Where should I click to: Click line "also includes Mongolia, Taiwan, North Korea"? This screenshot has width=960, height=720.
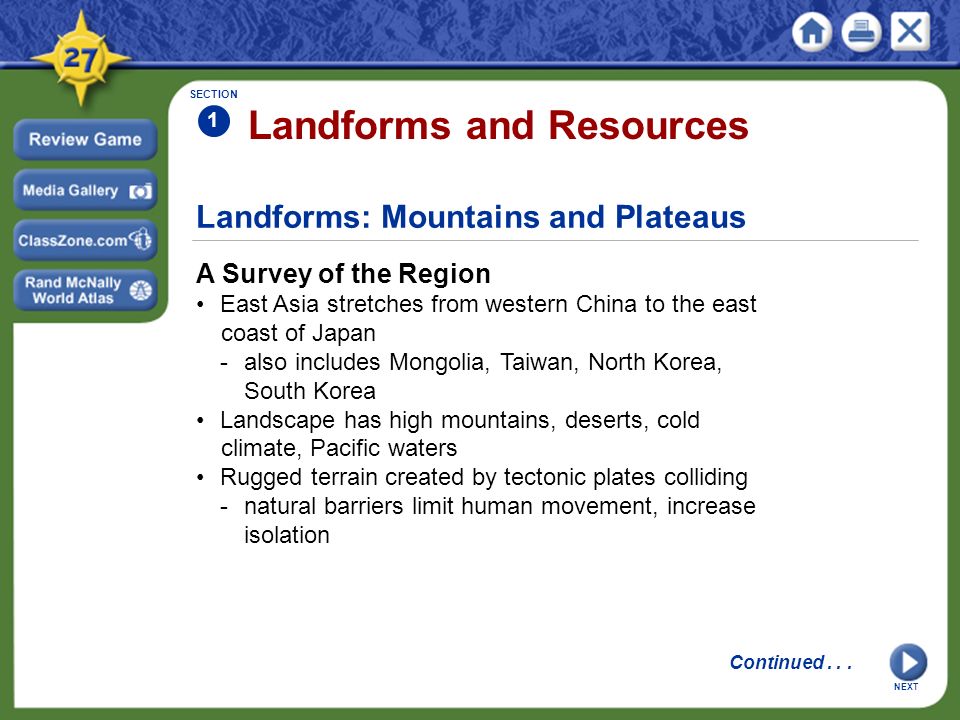483,362
